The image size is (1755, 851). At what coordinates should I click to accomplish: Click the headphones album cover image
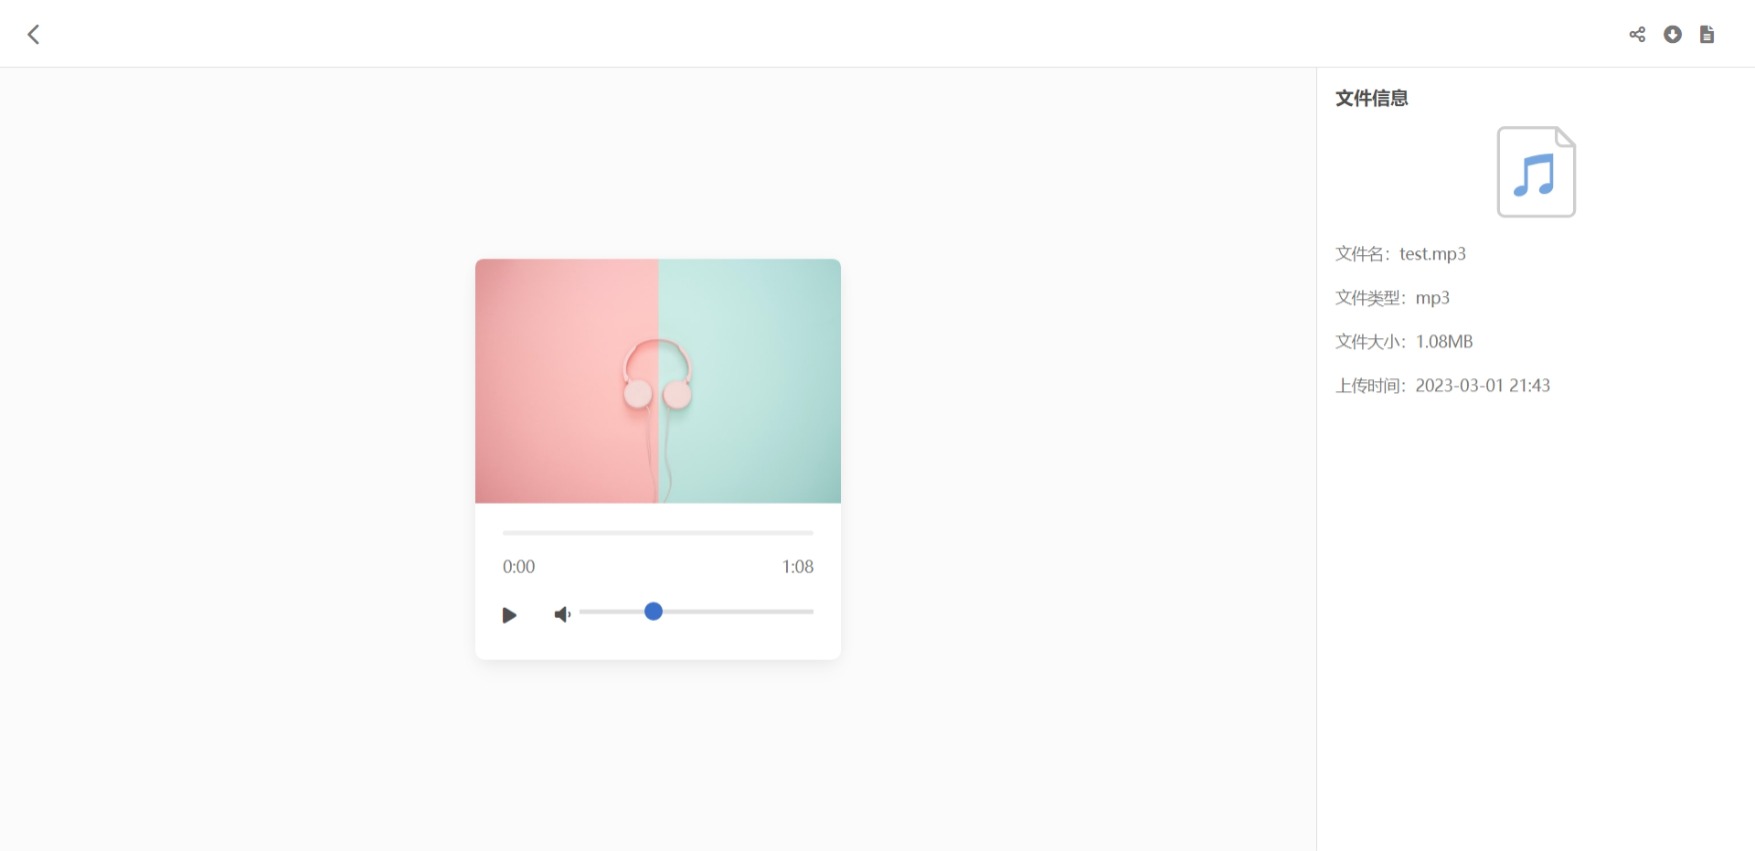pos(658,381)
